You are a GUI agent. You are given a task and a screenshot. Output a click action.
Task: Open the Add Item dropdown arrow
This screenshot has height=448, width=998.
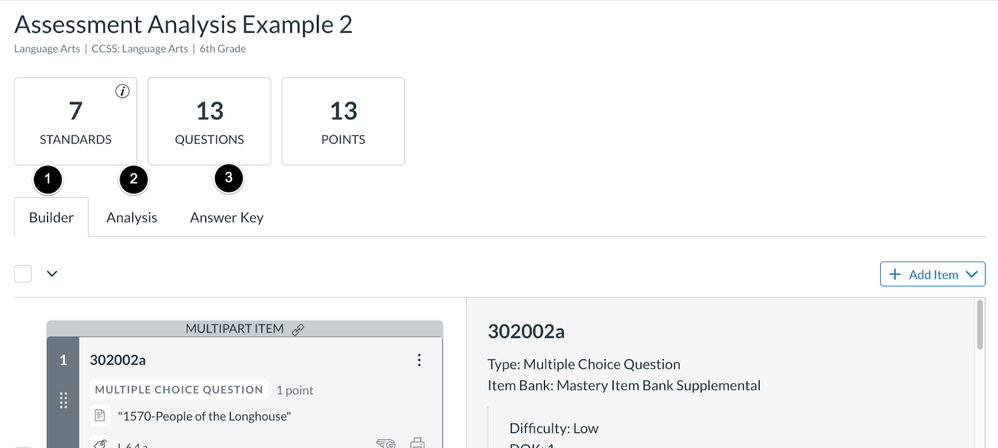point(971,274)
